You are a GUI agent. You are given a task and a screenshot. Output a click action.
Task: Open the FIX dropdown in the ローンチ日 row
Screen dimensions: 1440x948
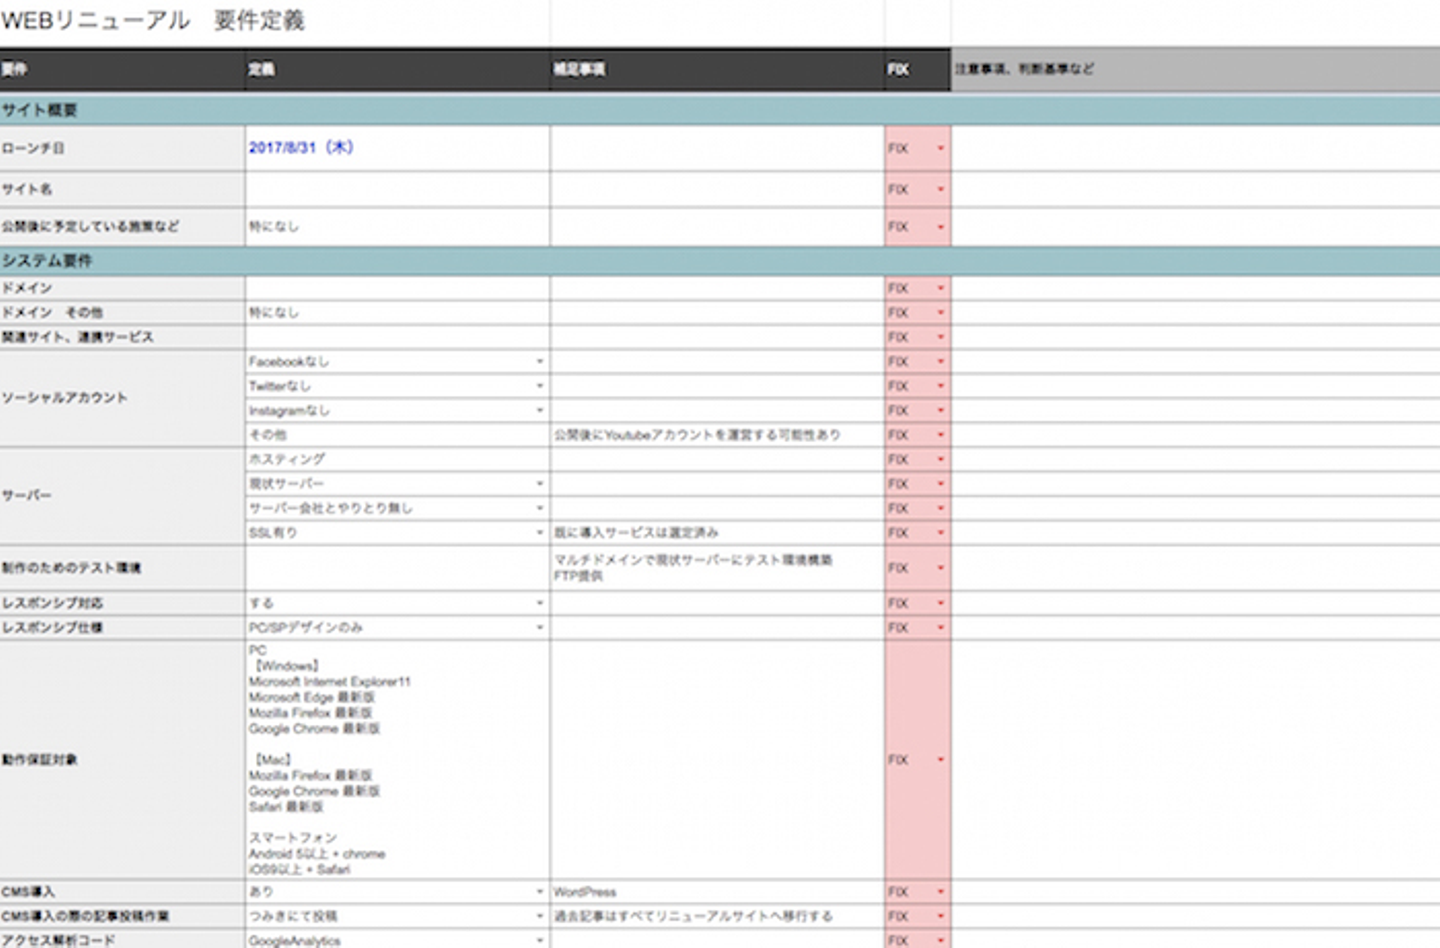tap(940, 149)
